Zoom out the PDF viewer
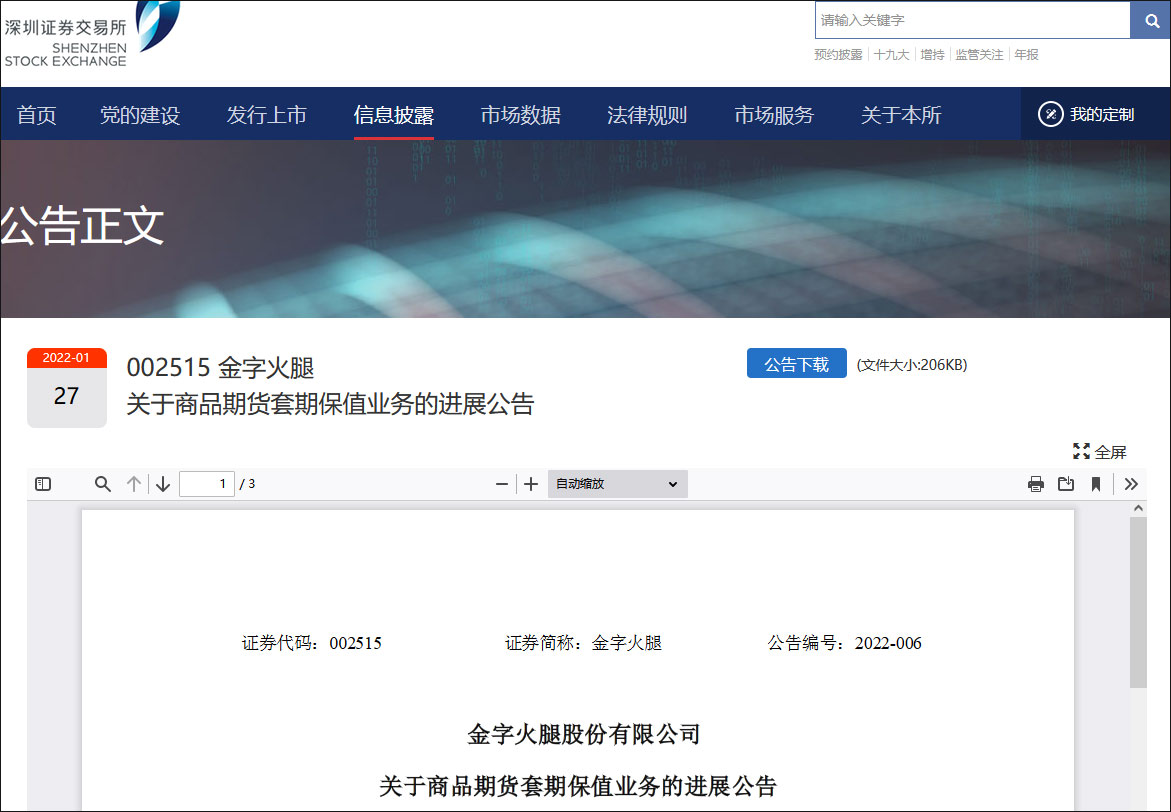This screenshot has width=1171, height=812. click(502, 484)
